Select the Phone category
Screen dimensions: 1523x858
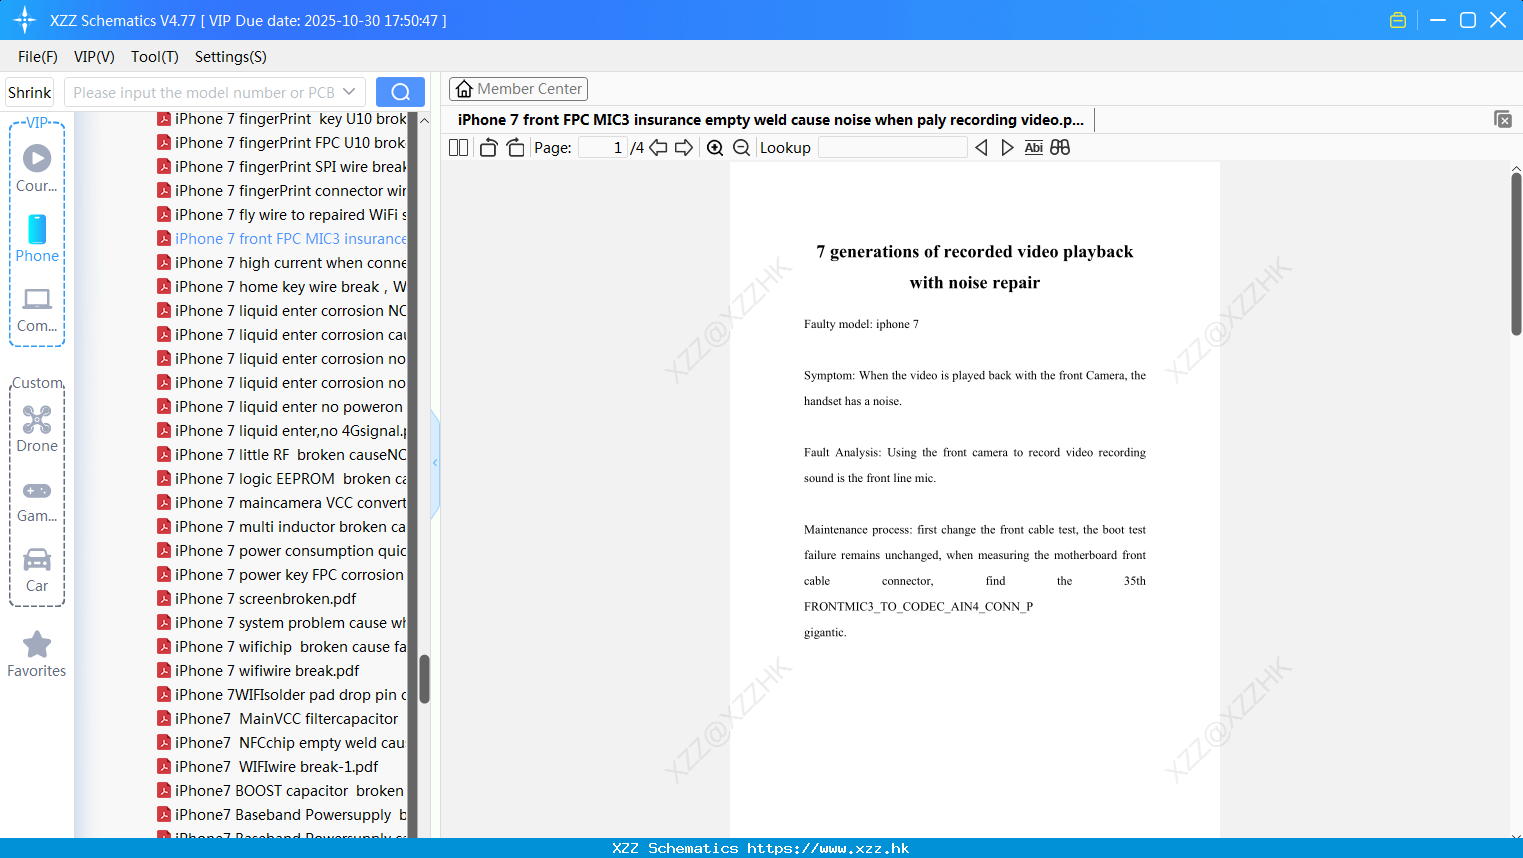click(37, 238)
